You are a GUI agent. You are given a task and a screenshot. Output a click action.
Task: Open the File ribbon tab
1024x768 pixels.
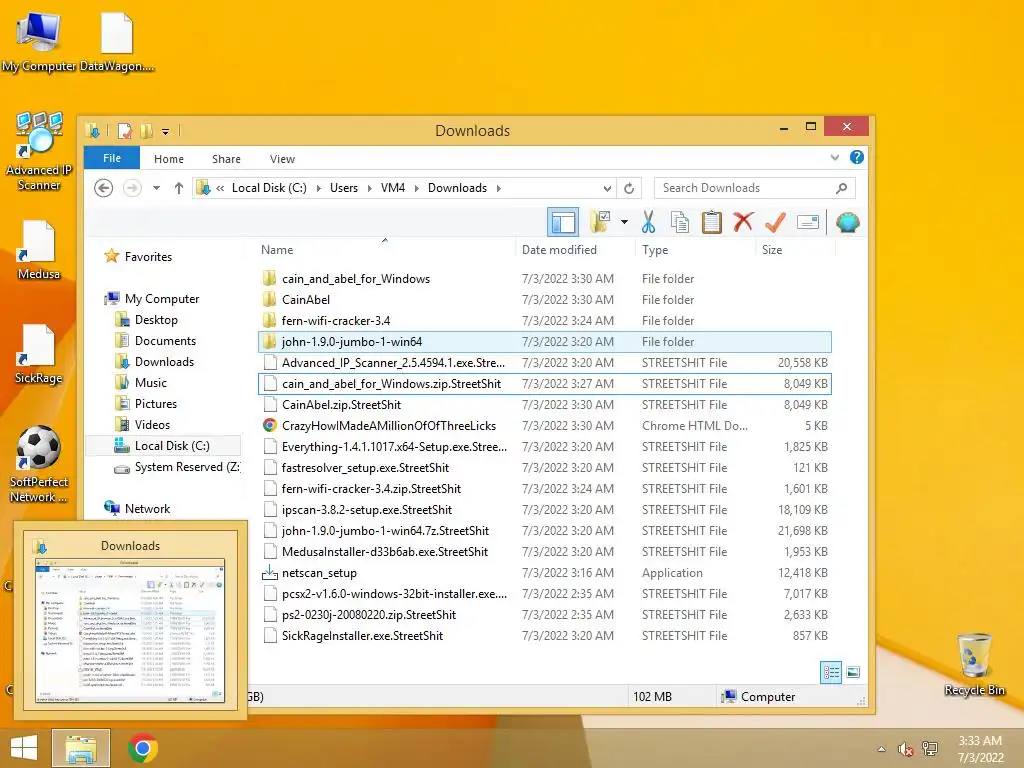pyautogui.click(x=112, y=158)
